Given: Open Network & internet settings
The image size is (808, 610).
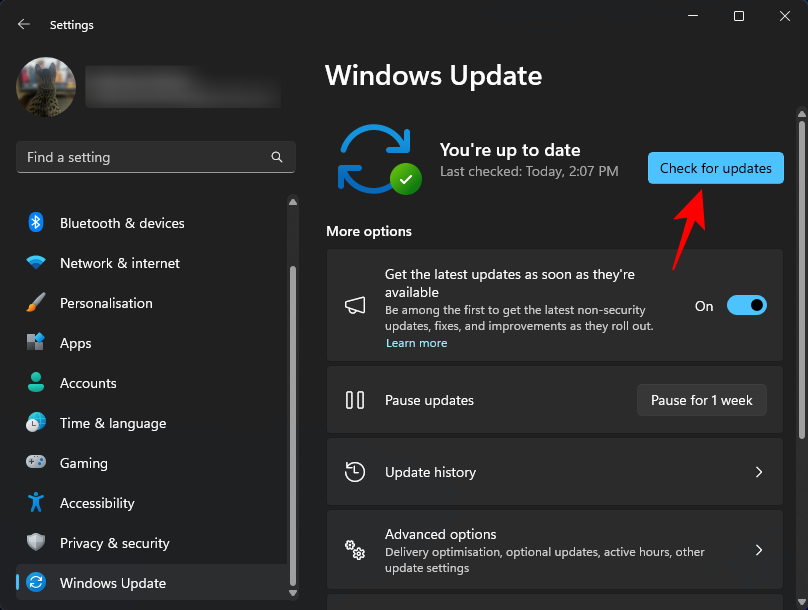Looking at the screenshot, I should pyautogui.click(x=120, y=263).
